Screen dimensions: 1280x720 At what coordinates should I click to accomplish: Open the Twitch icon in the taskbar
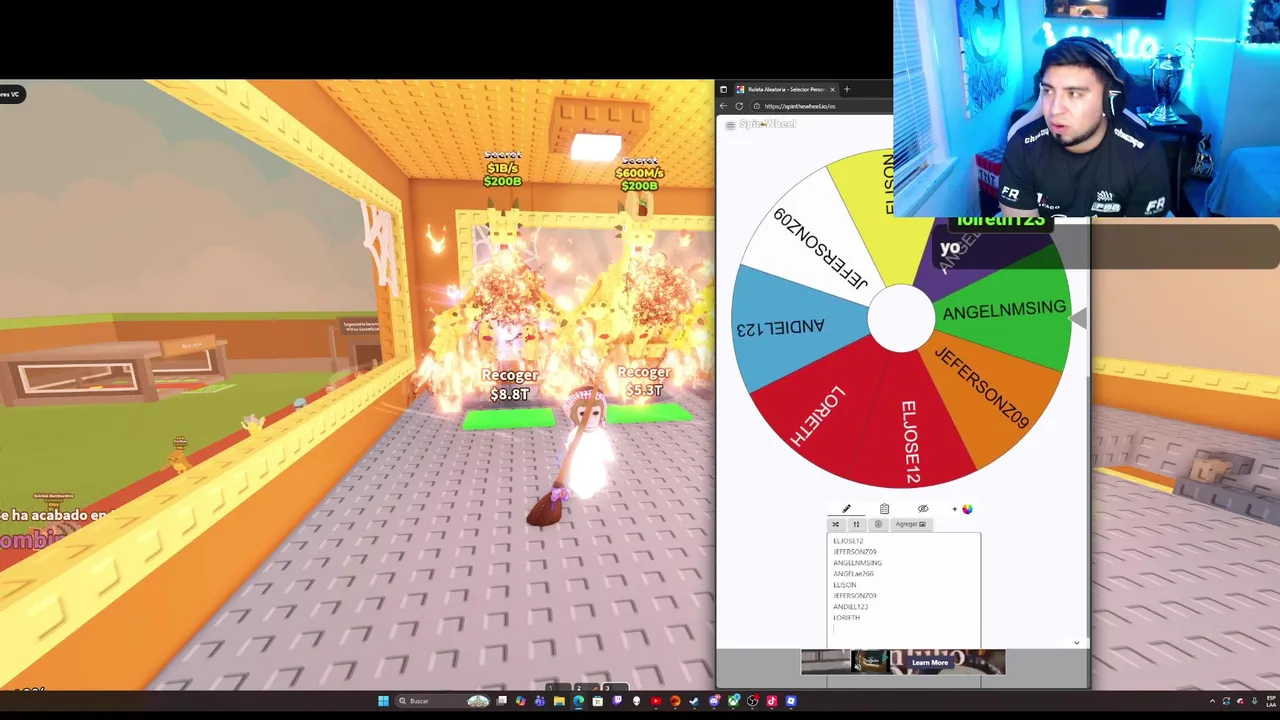point(617,701)
